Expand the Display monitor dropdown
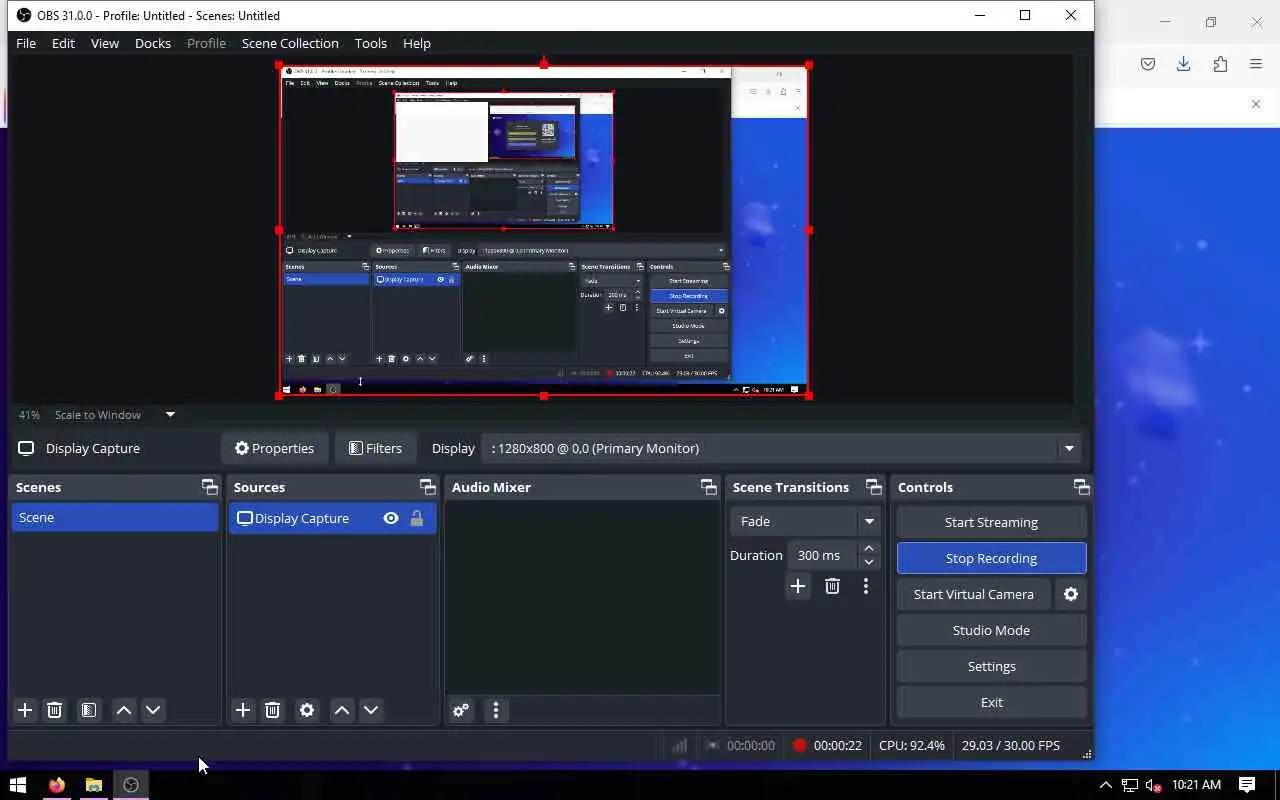The width and height of the screenshot is (1280, 800). click(1069, 448)
